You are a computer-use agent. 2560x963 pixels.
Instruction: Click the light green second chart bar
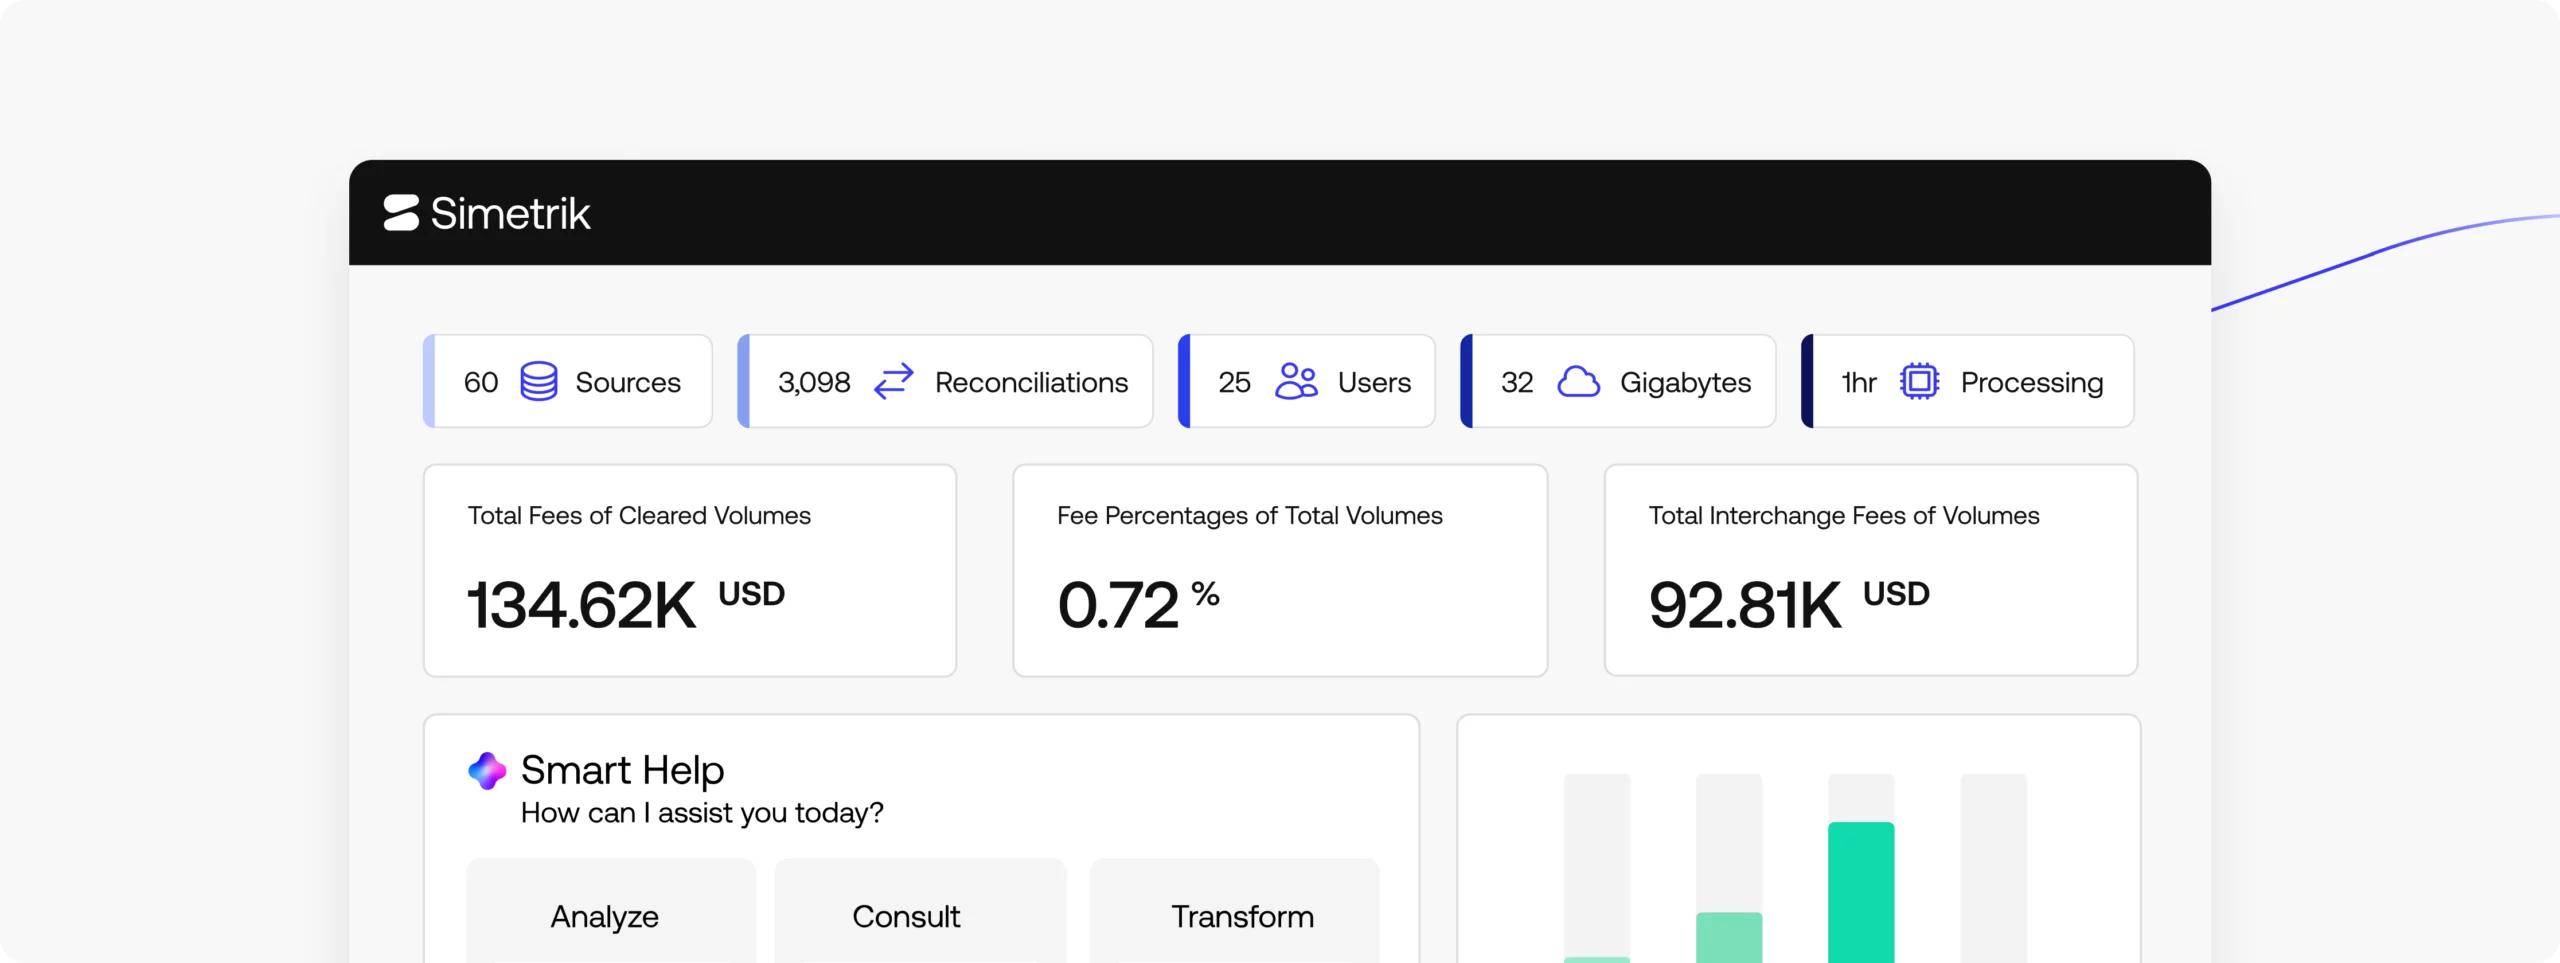[1728, 936]
